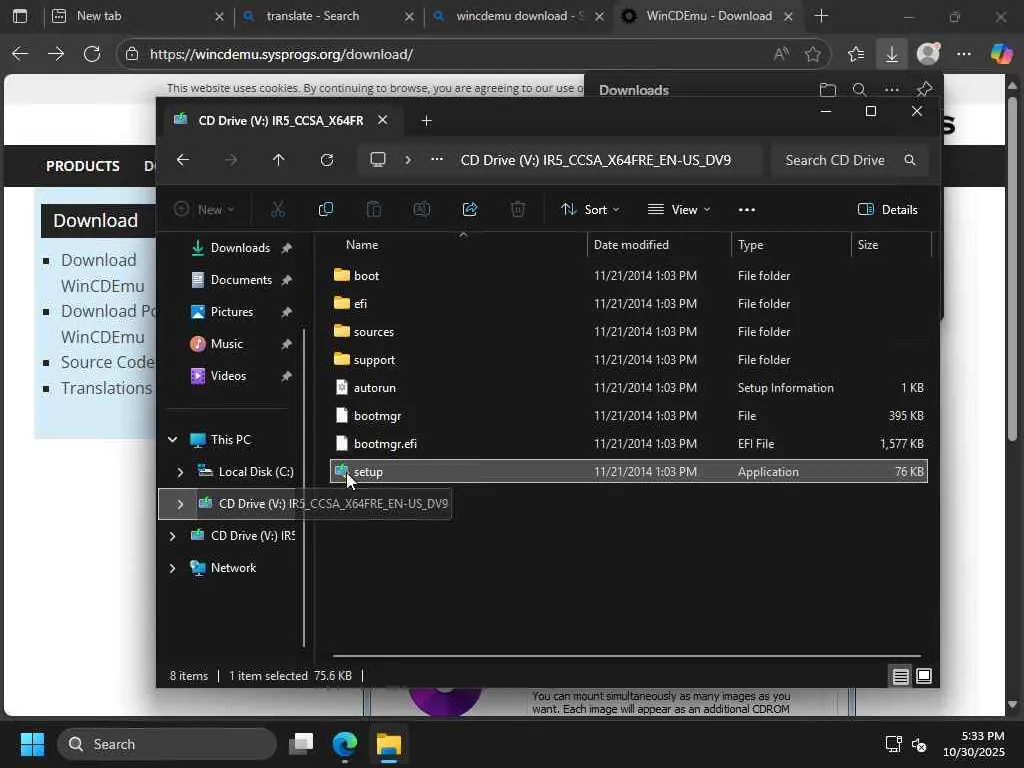This screenshot has width=1024, height=768.
Task: Open the View dropdown in Explorer
Action: click(679, 210)
